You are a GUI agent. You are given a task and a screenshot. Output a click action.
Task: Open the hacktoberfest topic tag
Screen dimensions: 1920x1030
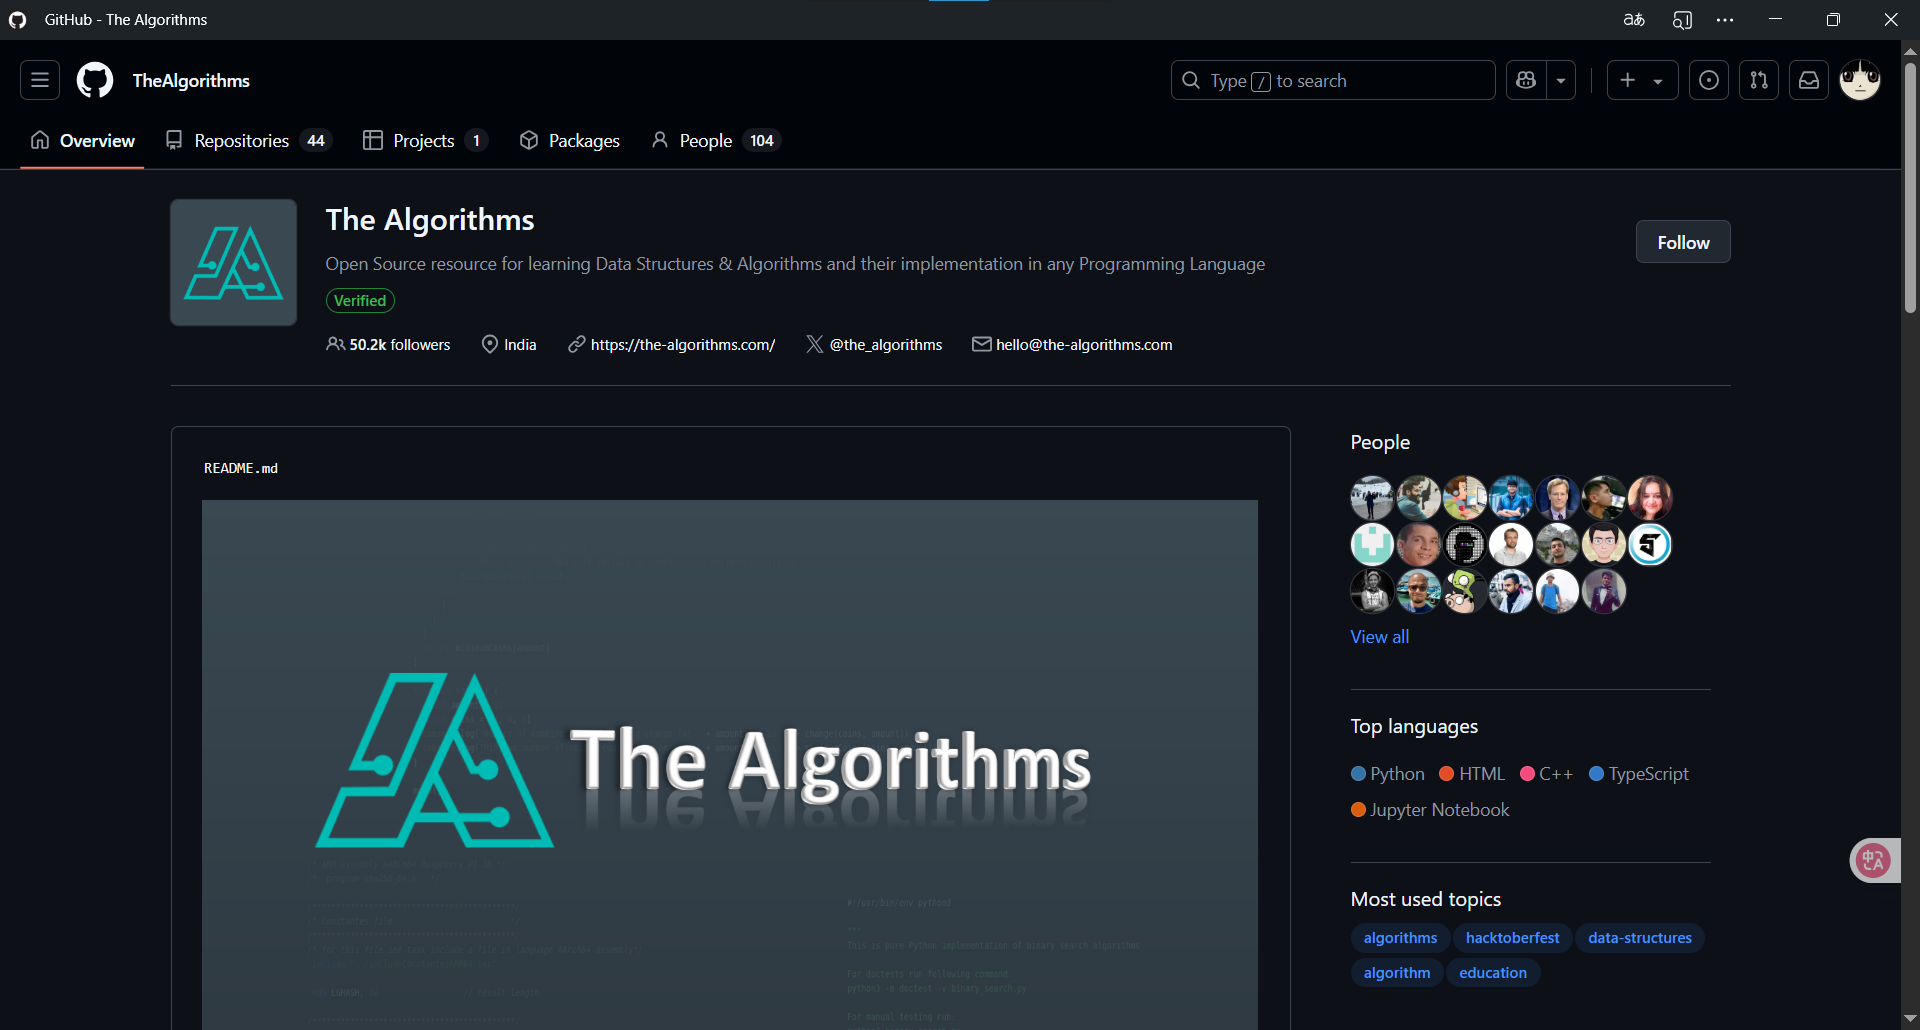pyautogui.click(x=1512, y=938)
